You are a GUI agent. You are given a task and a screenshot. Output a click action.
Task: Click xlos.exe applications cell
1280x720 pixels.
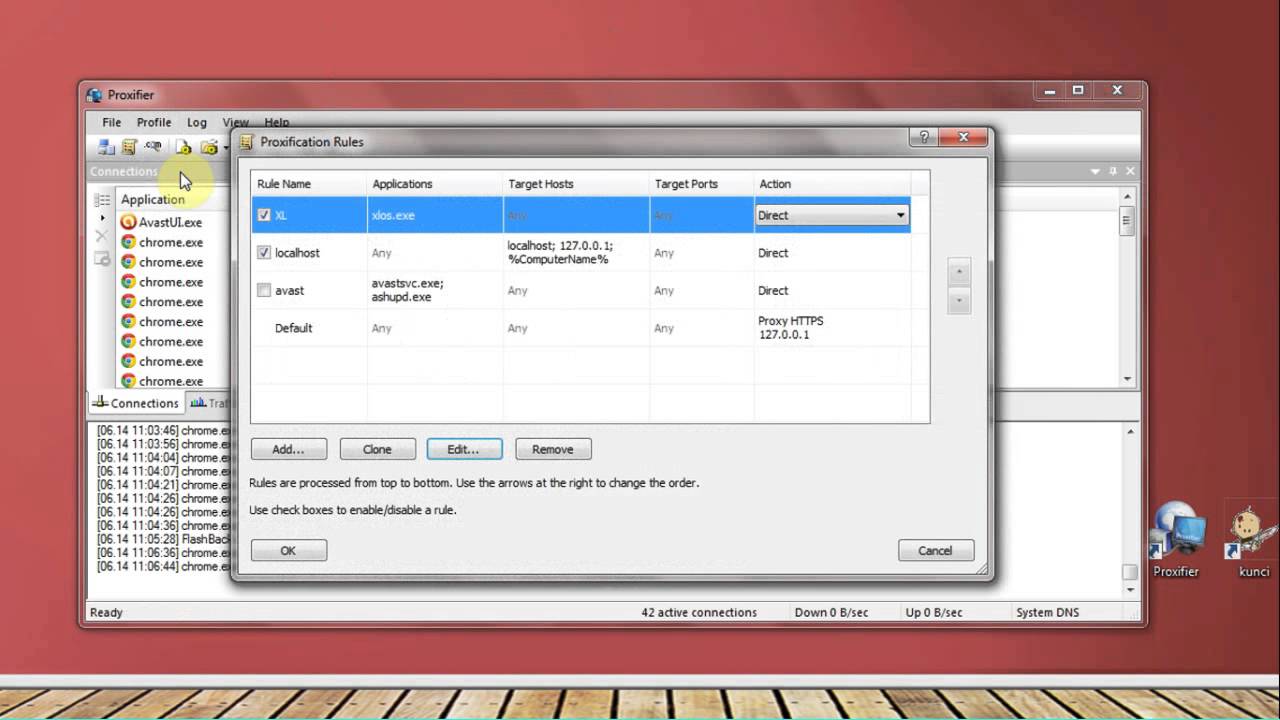coord(435,215)
